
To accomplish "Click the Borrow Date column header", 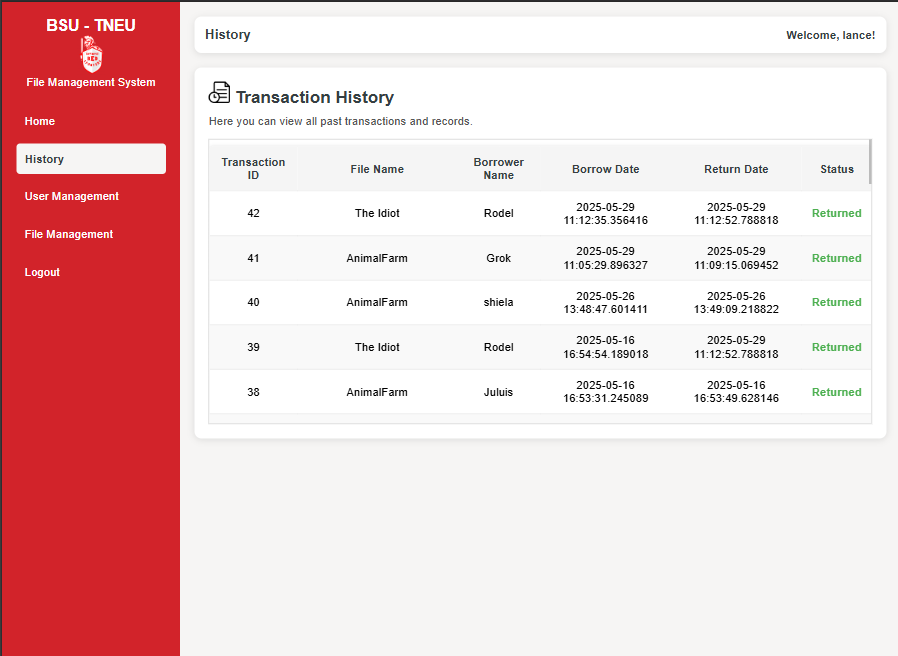I will (x=605, y=169).
